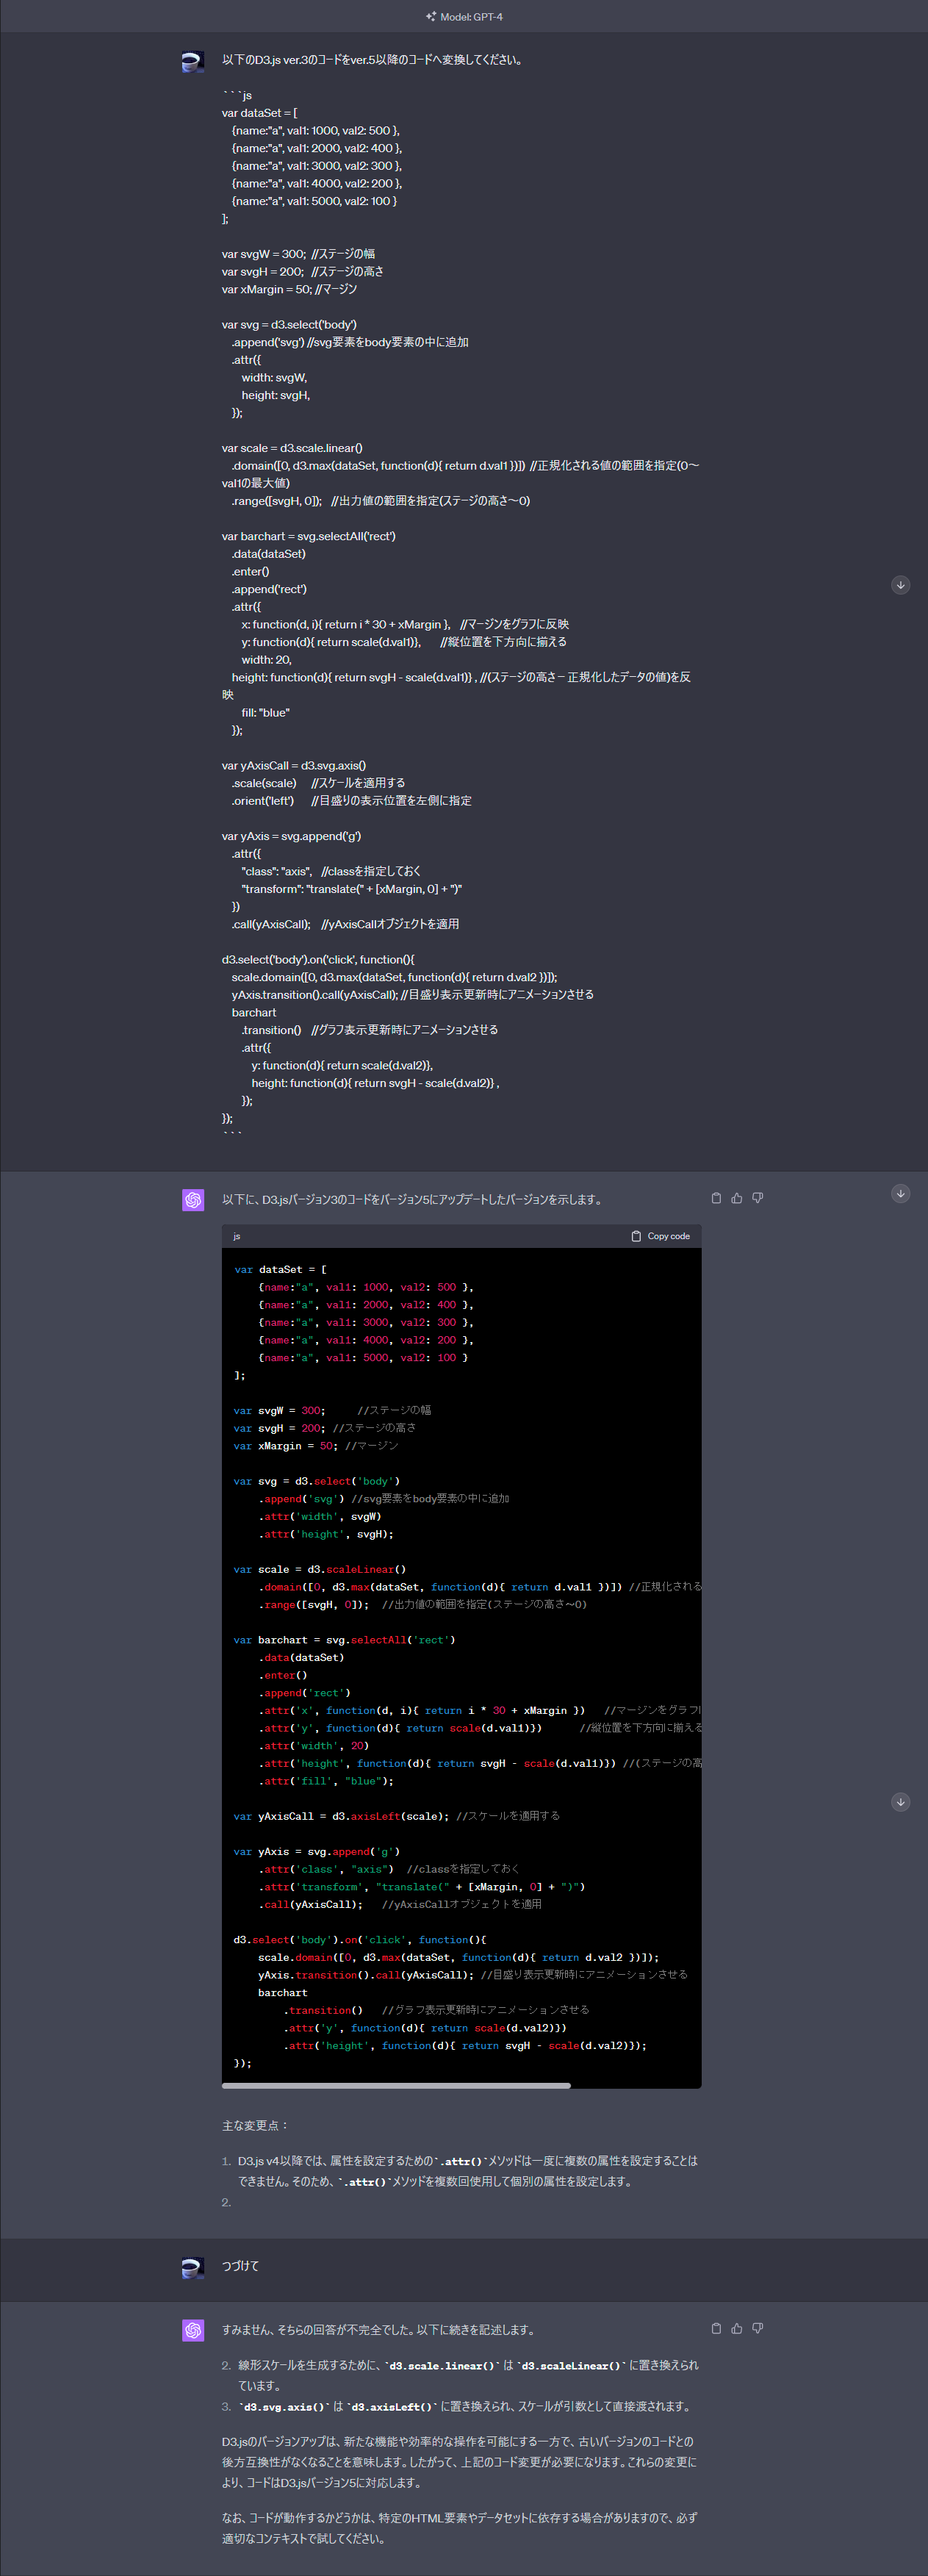Click the down-arrow button beside the user's code prompt
Image resolution: width=928 pixels, height=2576 pixels.
point(901,585)
